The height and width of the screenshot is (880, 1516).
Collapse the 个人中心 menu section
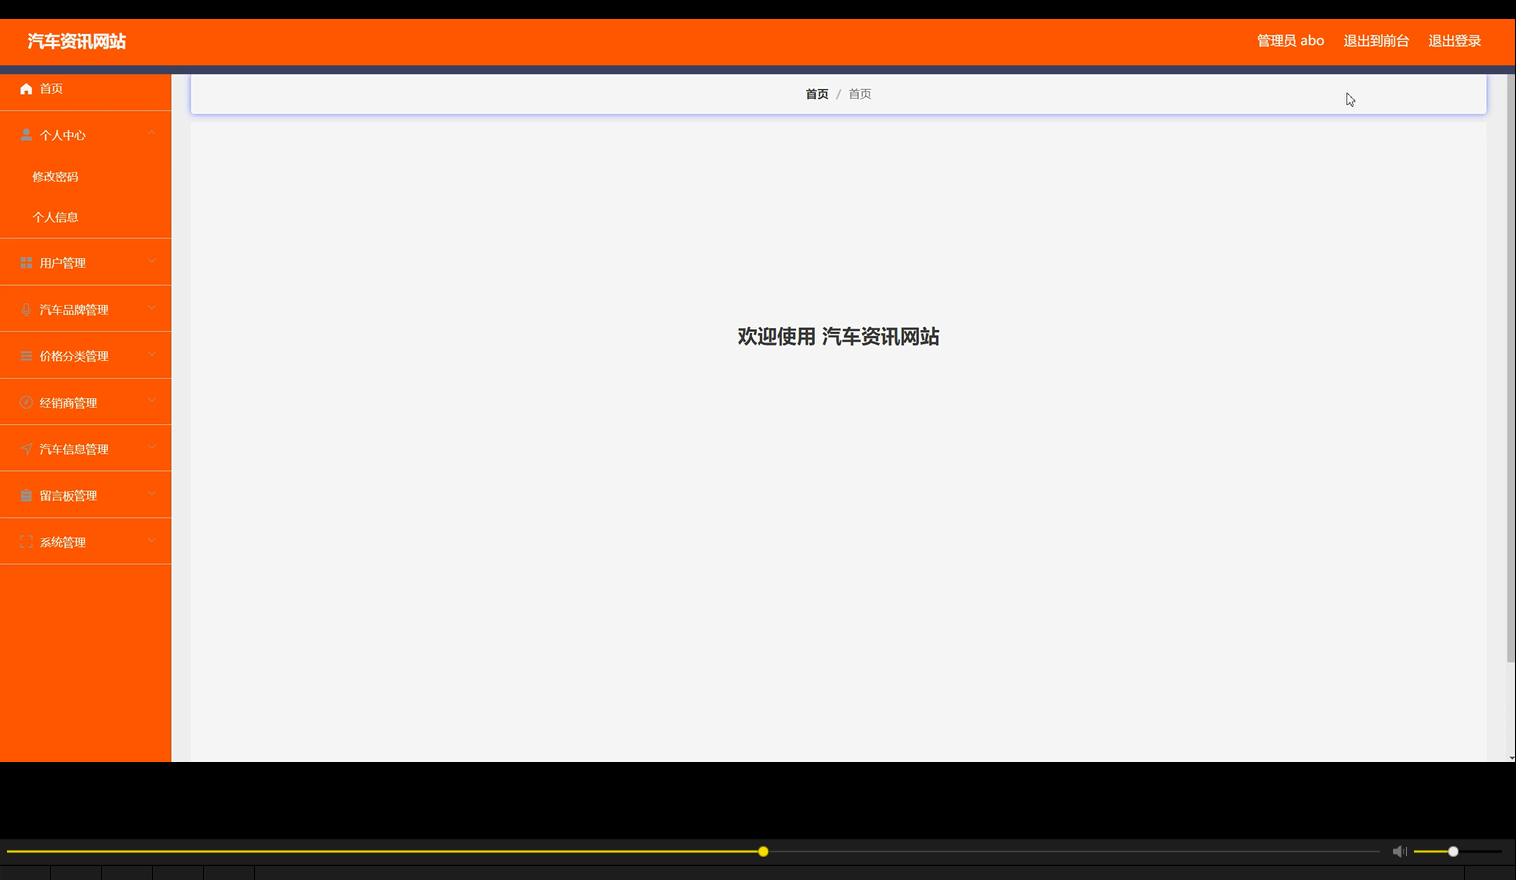pyautogui.click(x=151, y=131)
